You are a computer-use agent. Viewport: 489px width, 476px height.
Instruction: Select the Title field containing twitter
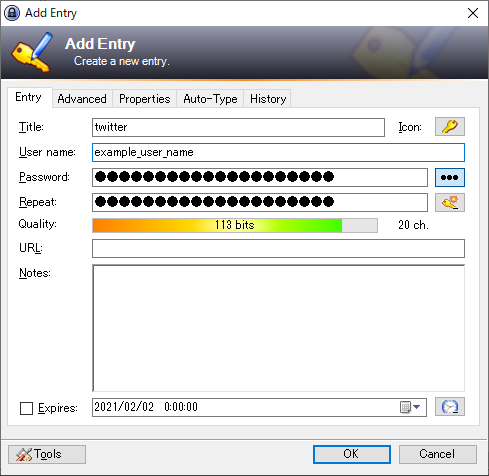pyautogui.click(x=238, y=127)
